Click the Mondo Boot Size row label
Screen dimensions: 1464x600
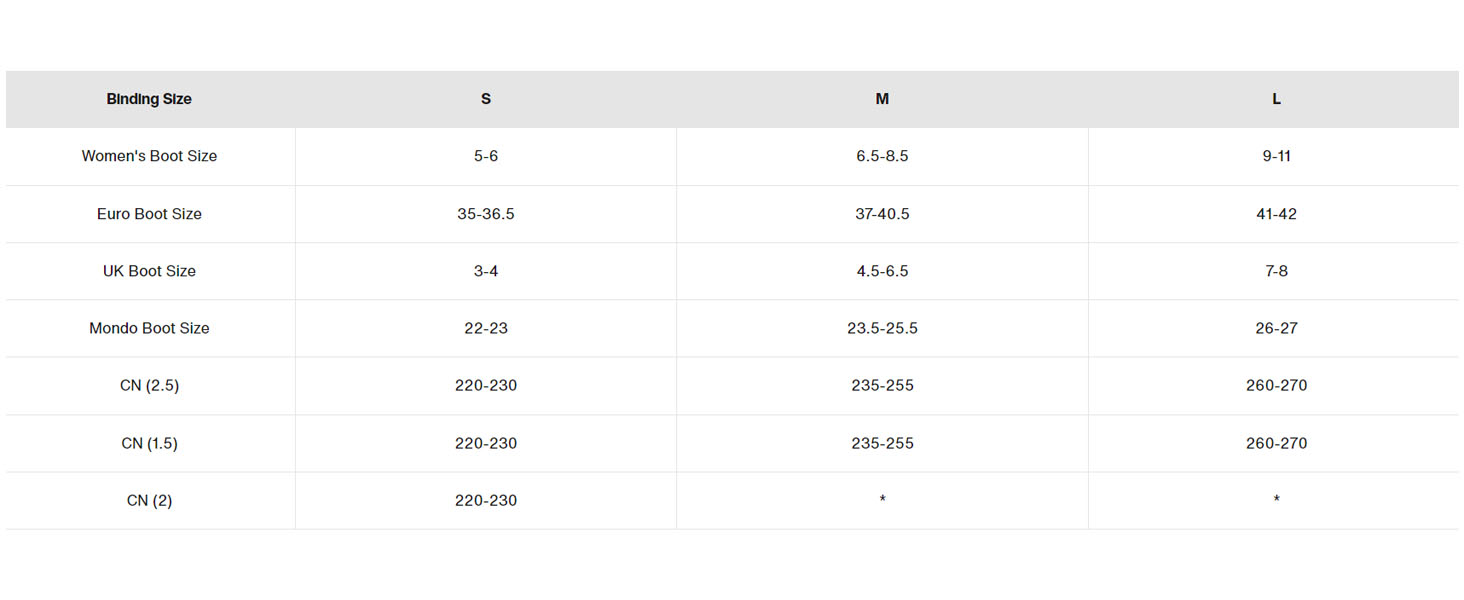click(x=149, y=328)
